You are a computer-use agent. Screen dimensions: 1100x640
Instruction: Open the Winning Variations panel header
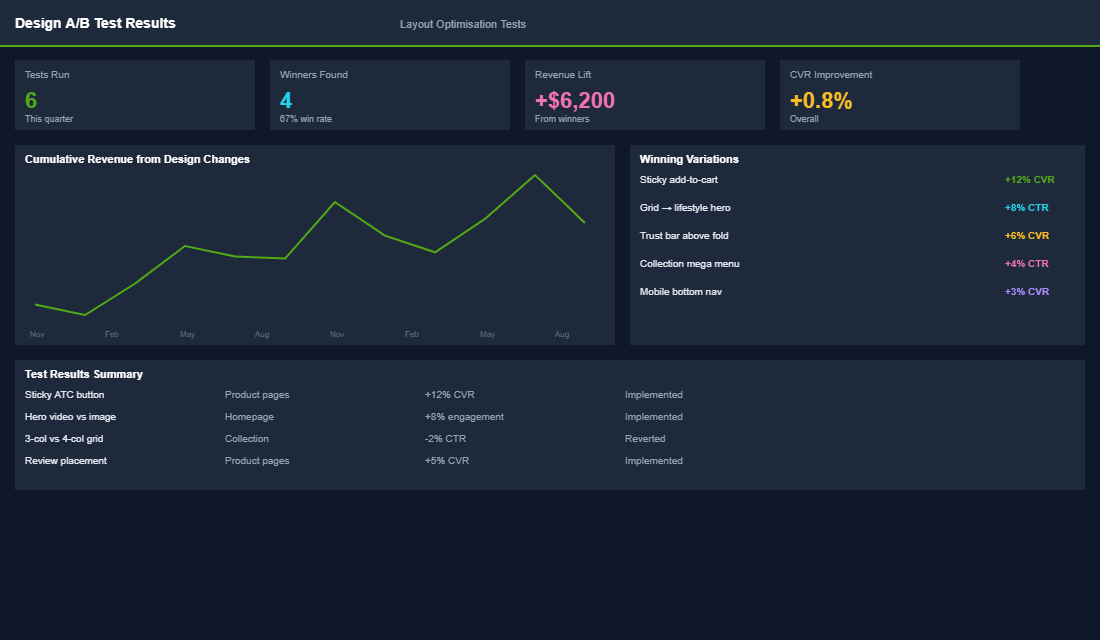(689, 159)
